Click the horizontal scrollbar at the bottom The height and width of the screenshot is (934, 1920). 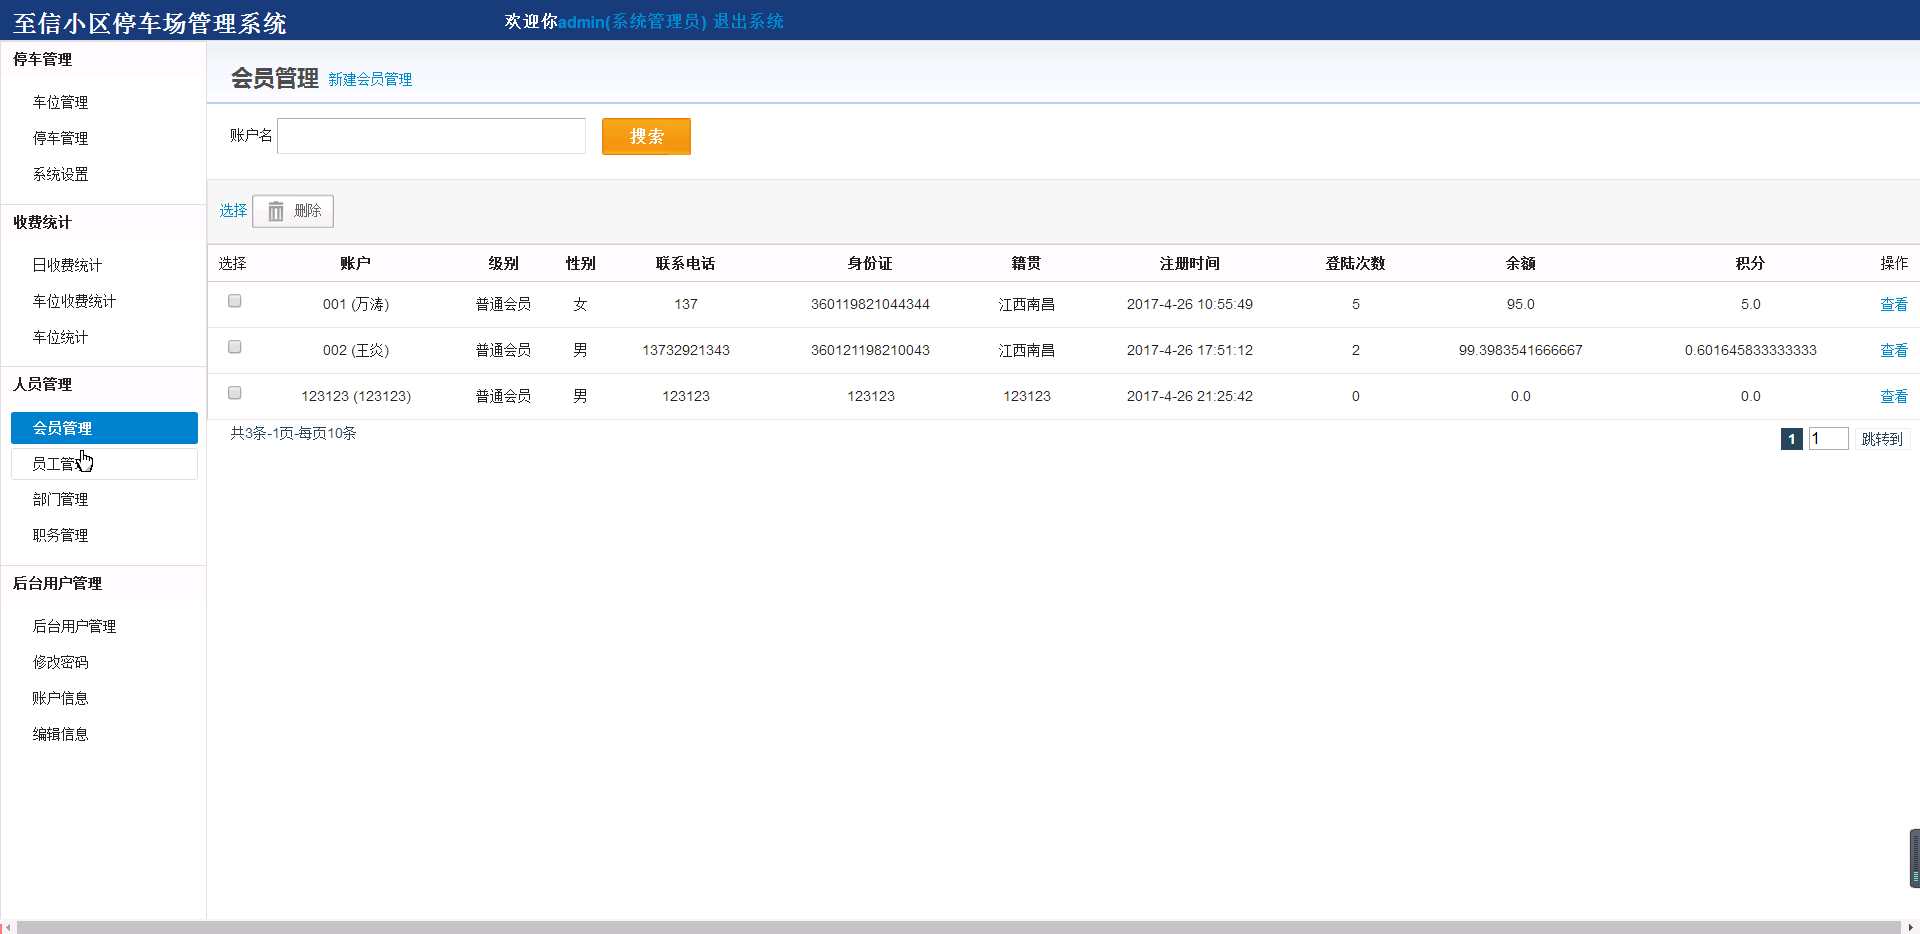pos(959,927)
